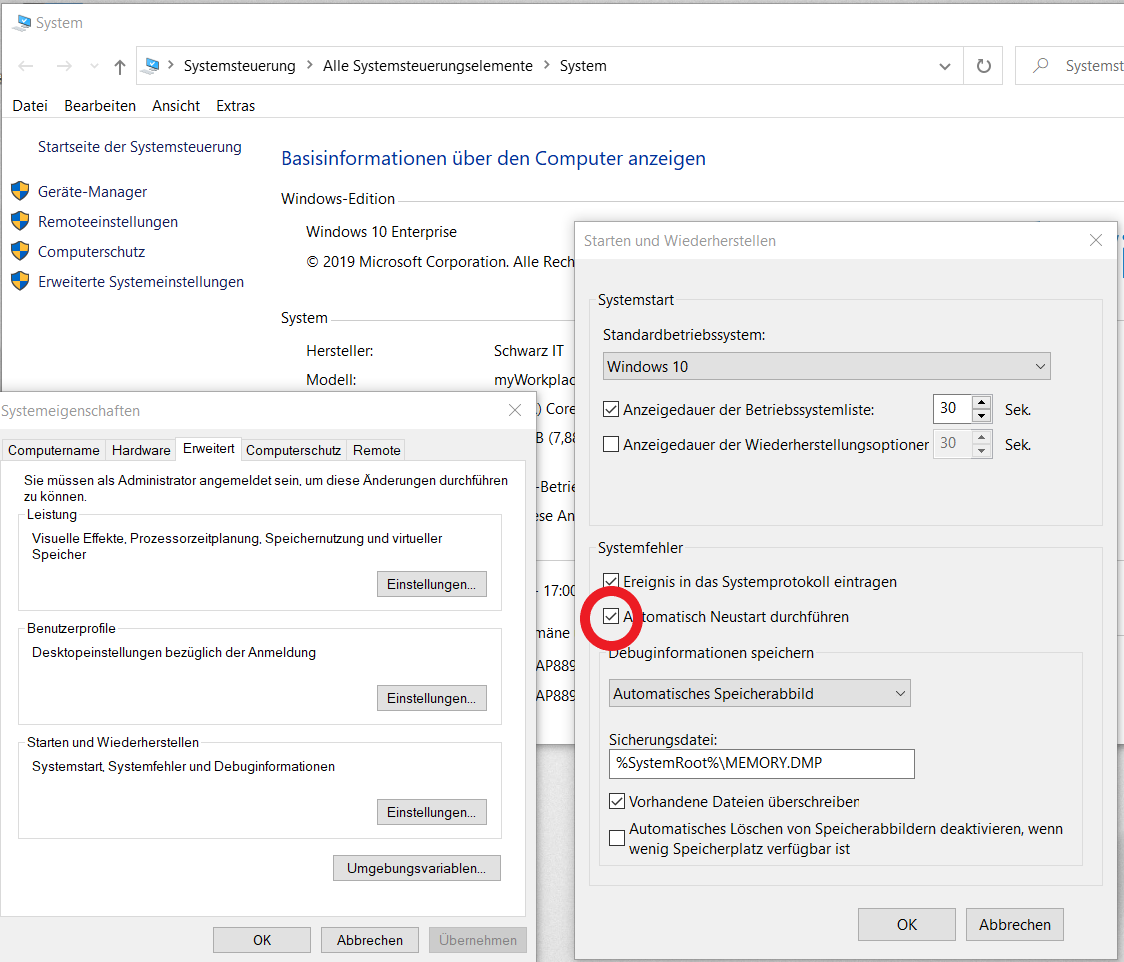This screenshot has height=962, width=1124.
Task: Click Abbrechen in Systemeigenschaften dialog
Action: click(x=370, y=940)
